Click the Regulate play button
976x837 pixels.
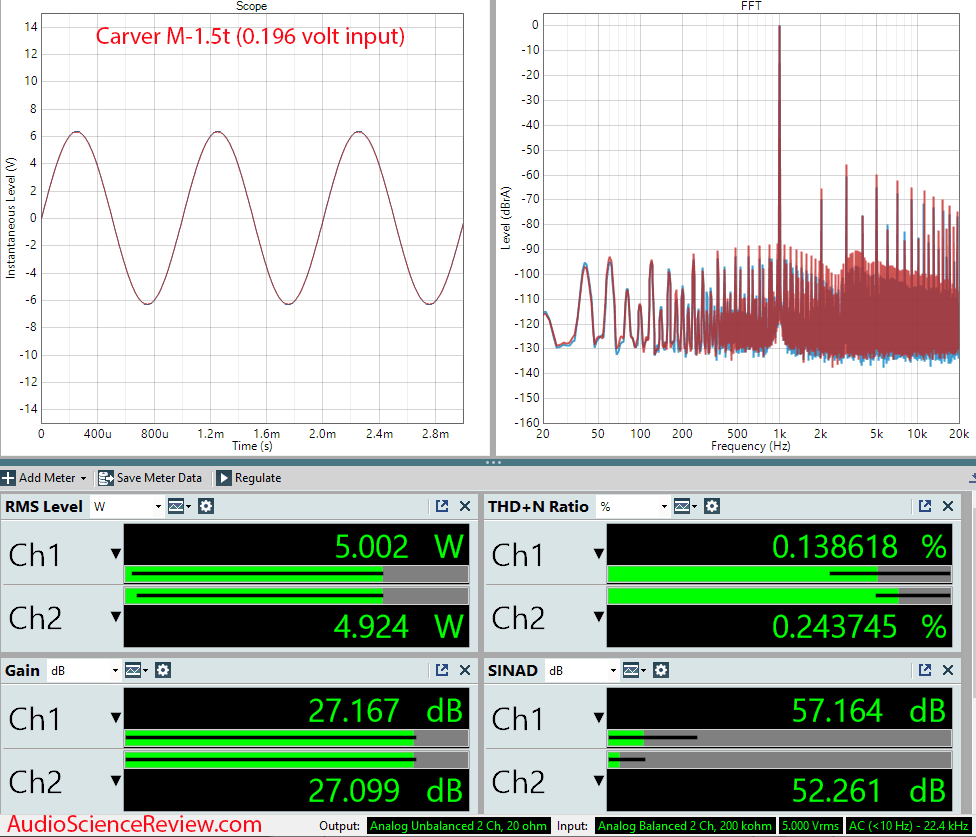tap(224, 478)
